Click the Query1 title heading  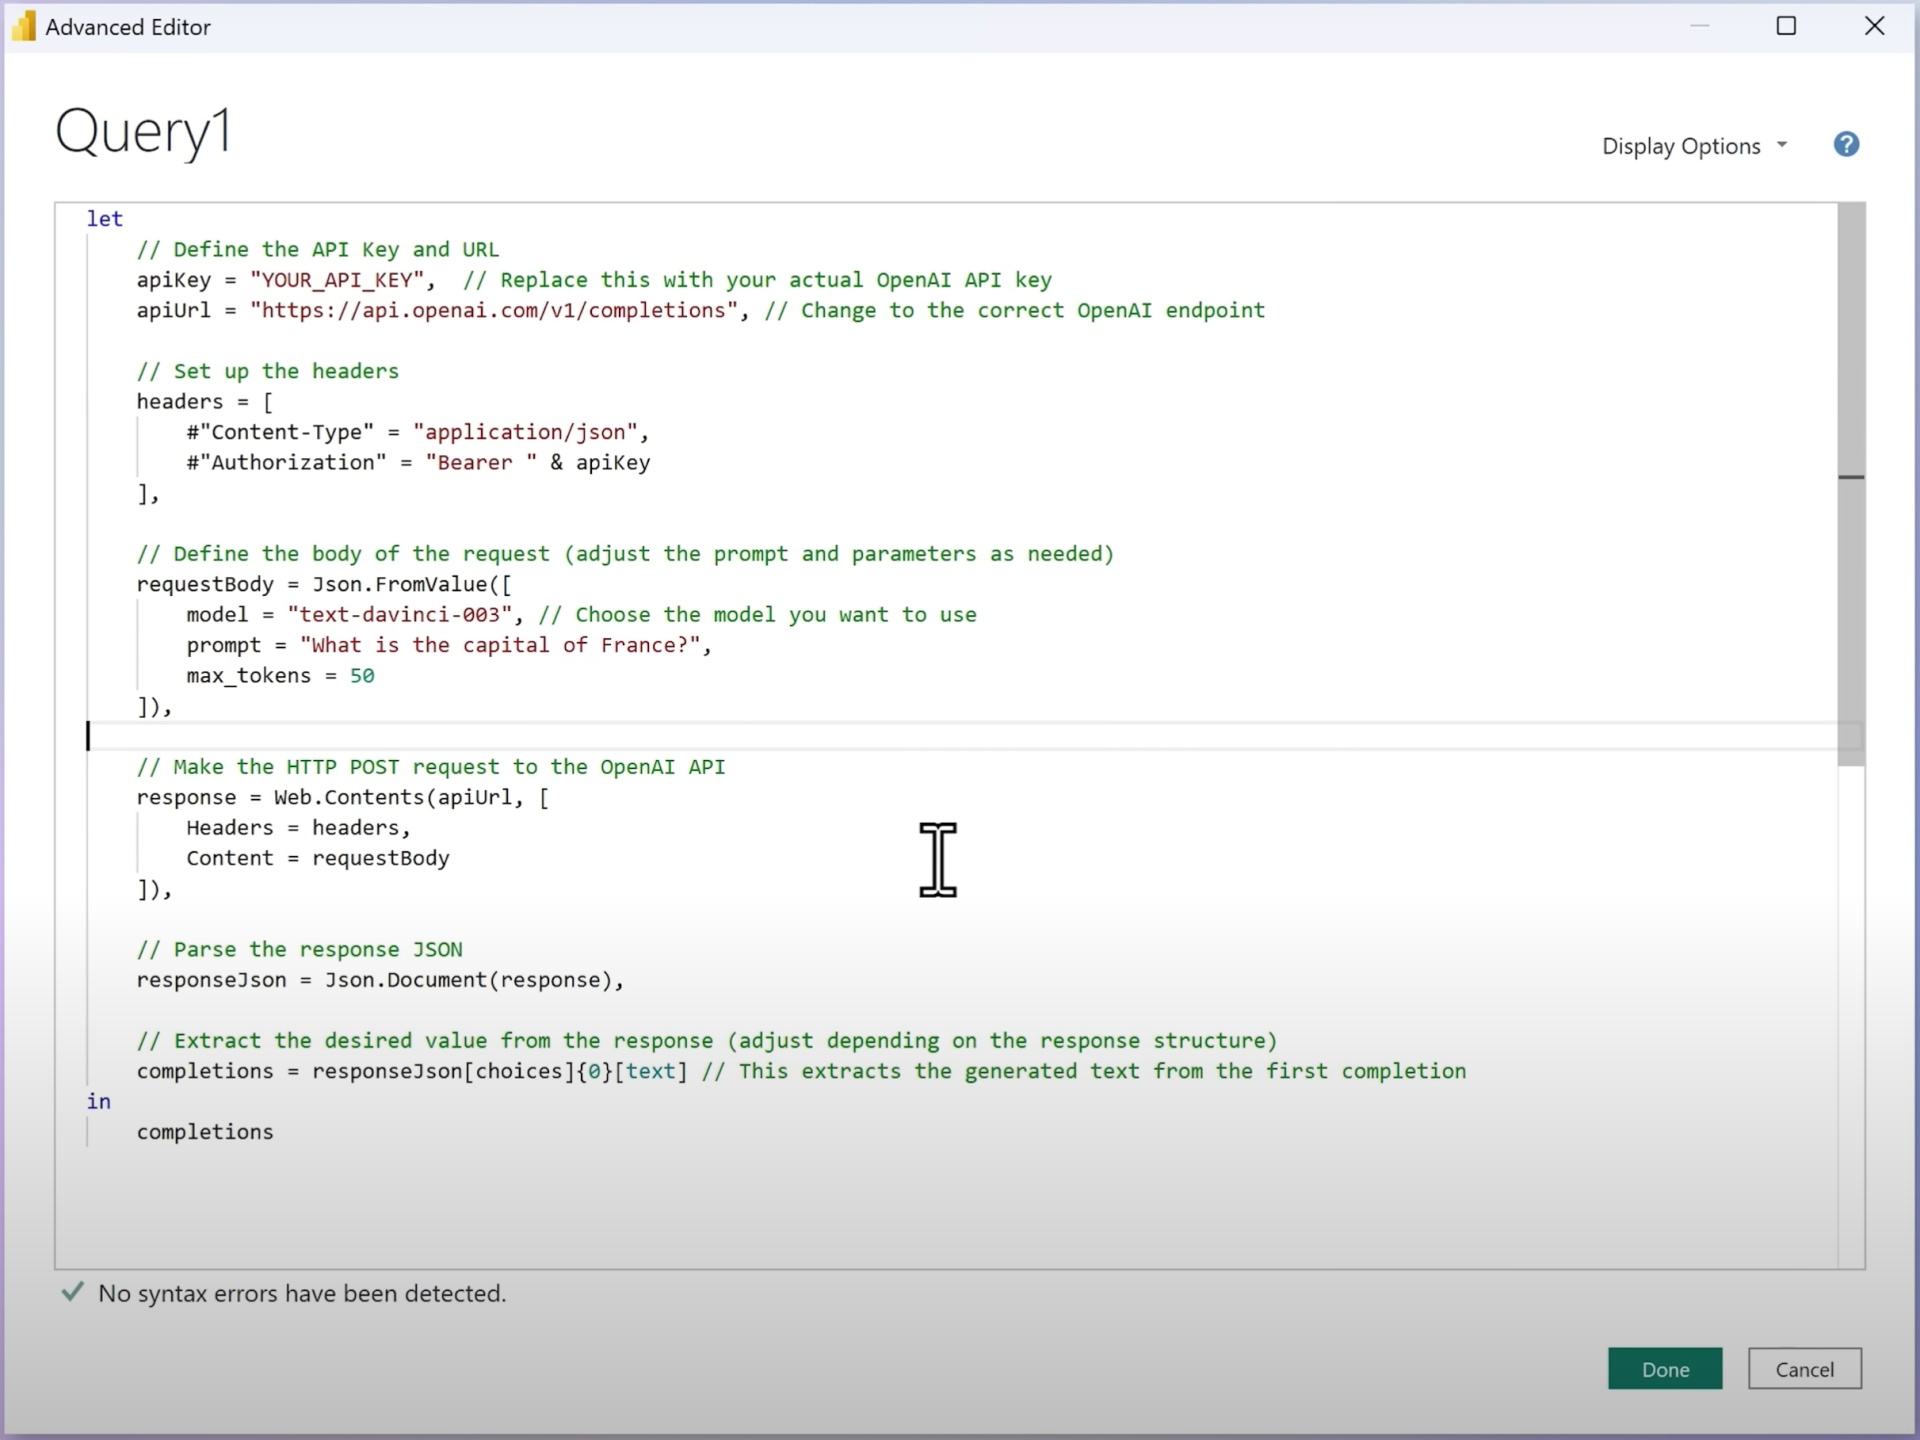click(x=143, y=131)
